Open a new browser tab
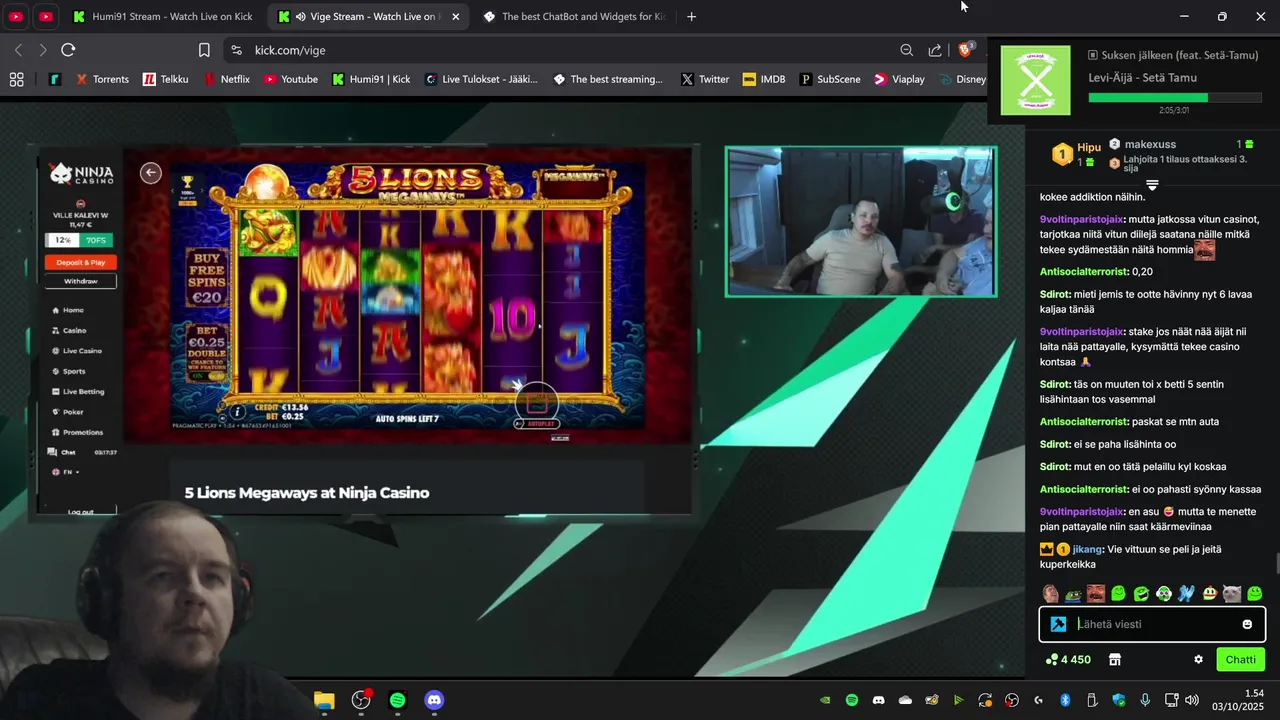Viewport: 1280px width, 720px height. (691, 16)
